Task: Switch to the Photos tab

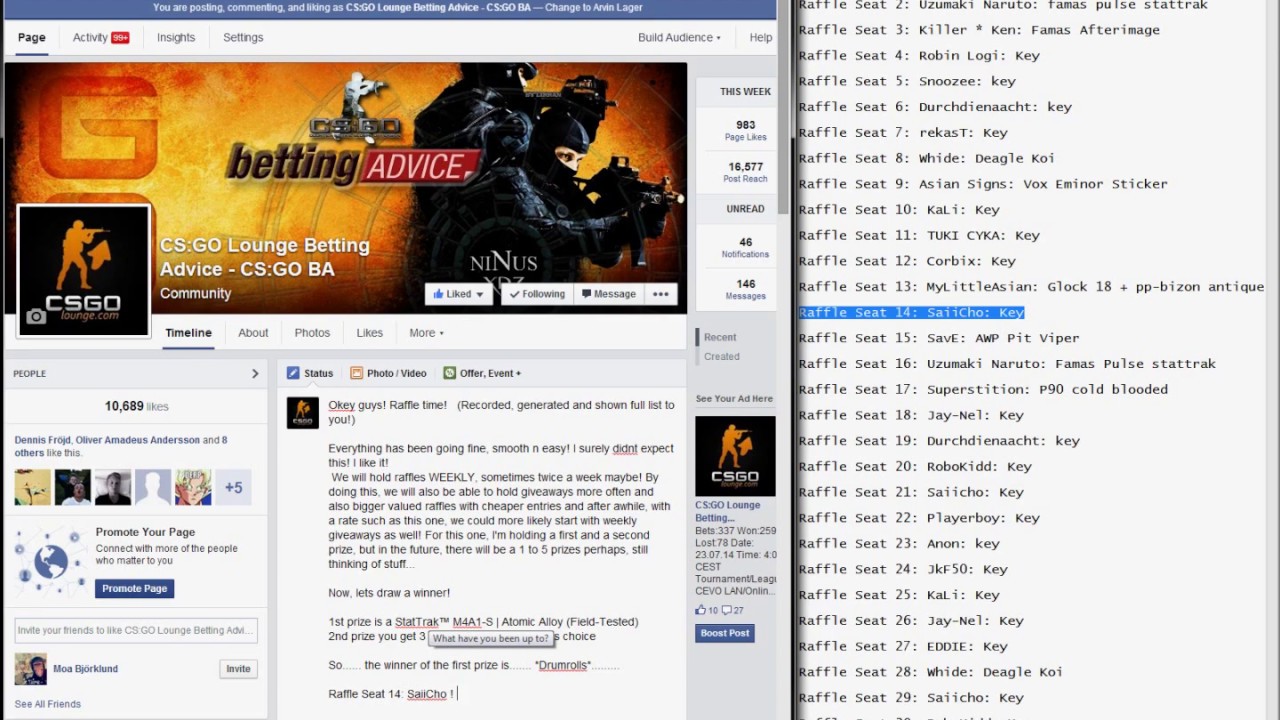Action: pos(312,333)
